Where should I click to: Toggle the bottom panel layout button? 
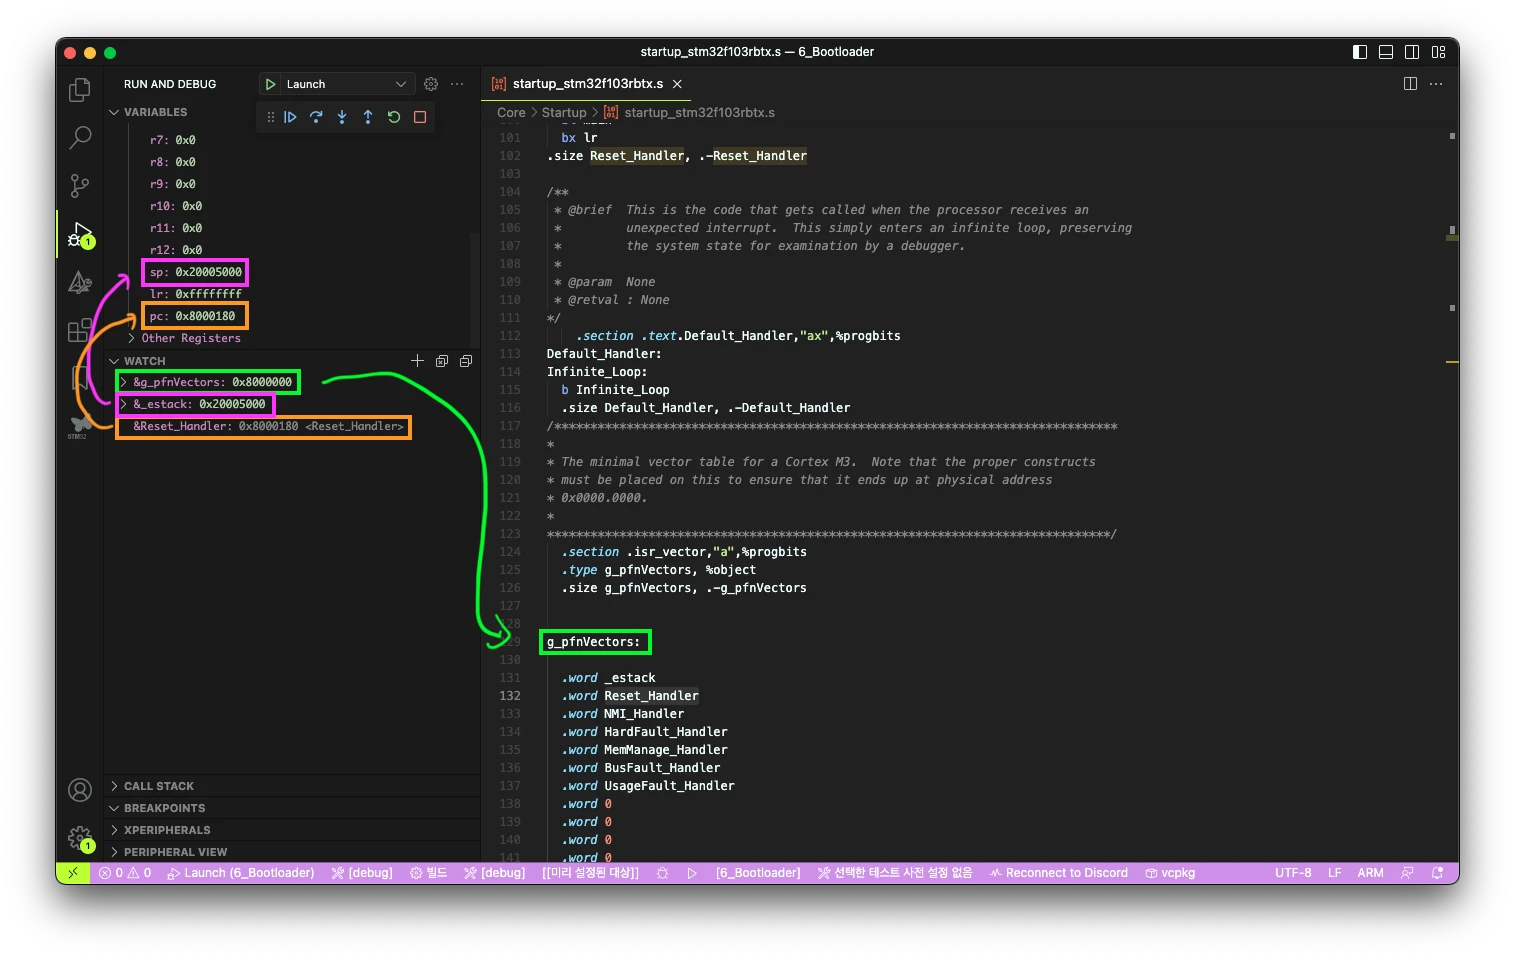click(x=1386, y=52)
